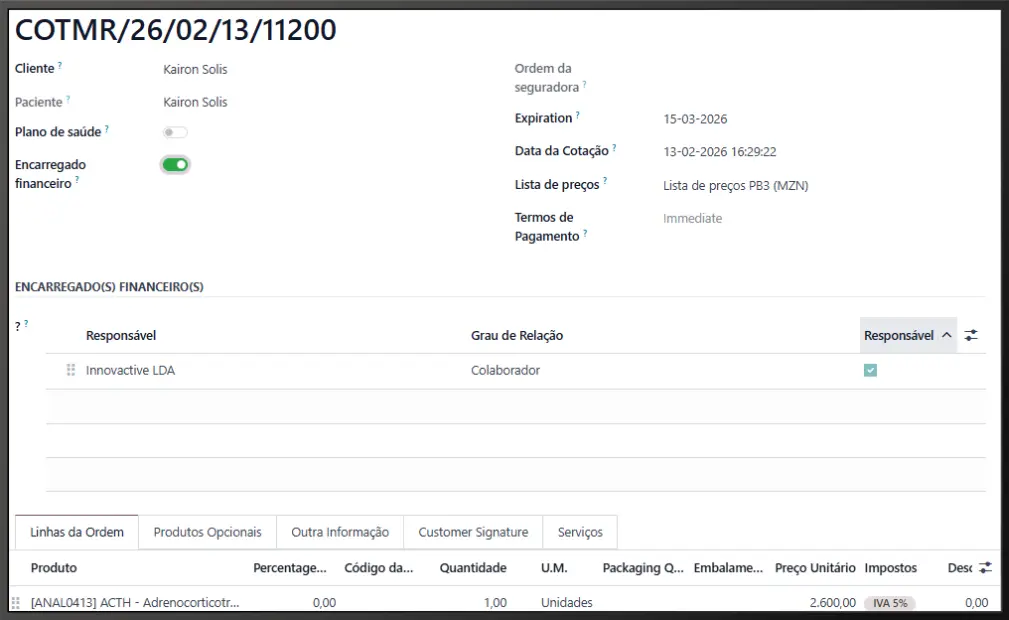Open column settings for financial responsible table
The image size is (1009, 620).
tap(971, 336)
